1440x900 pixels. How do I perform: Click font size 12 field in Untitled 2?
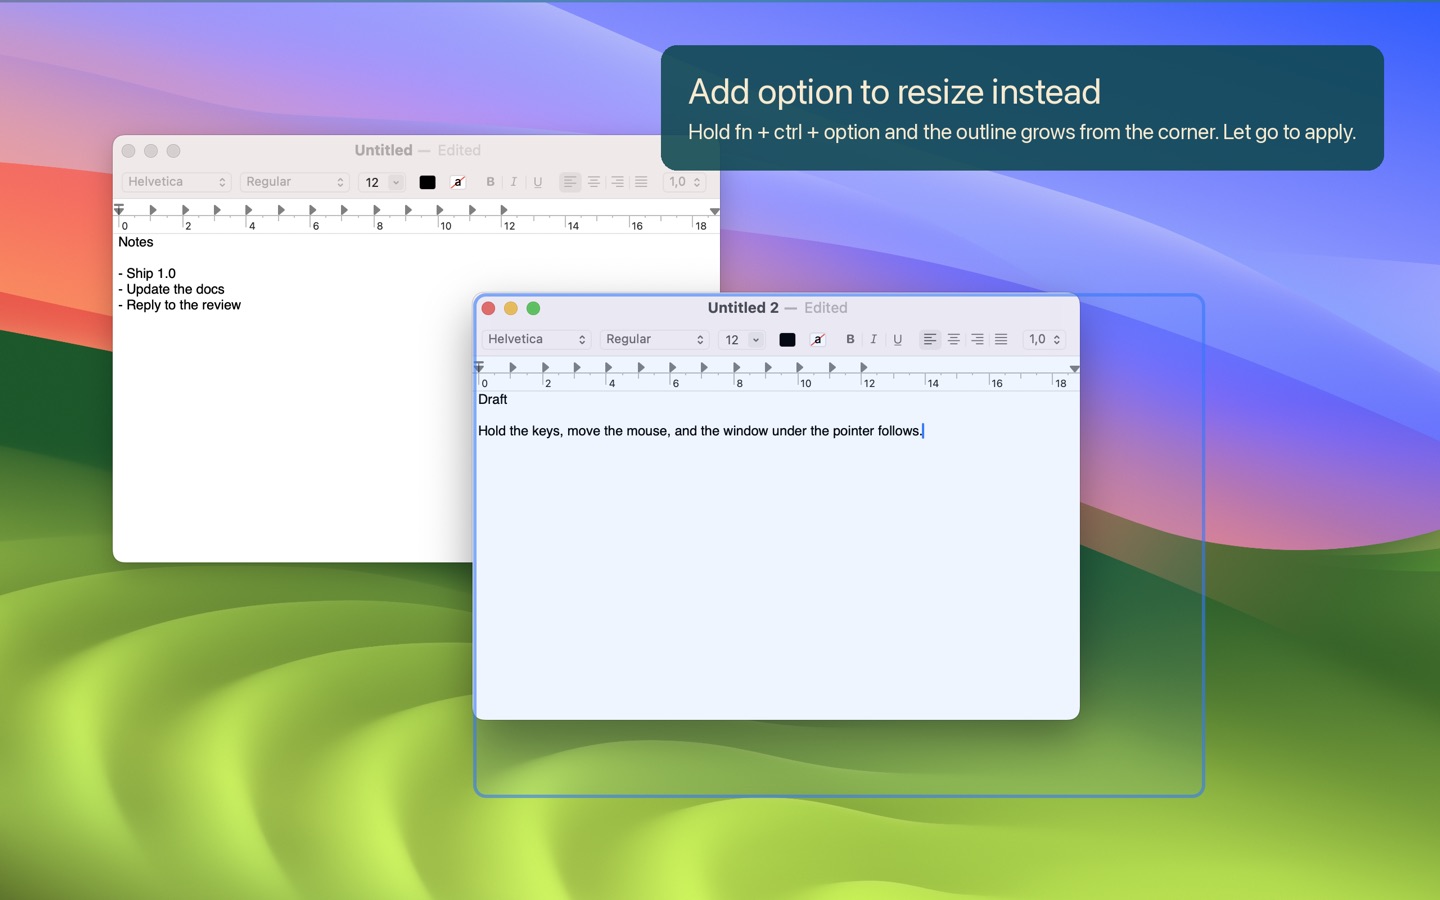pos(733,340)
